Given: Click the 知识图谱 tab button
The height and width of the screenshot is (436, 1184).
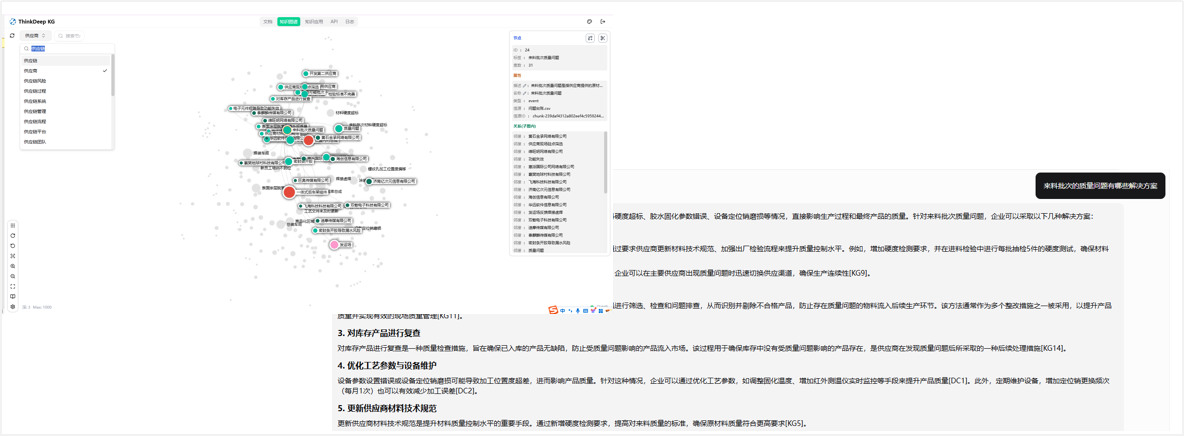Looking at the screenshot, I should point(288,21).
